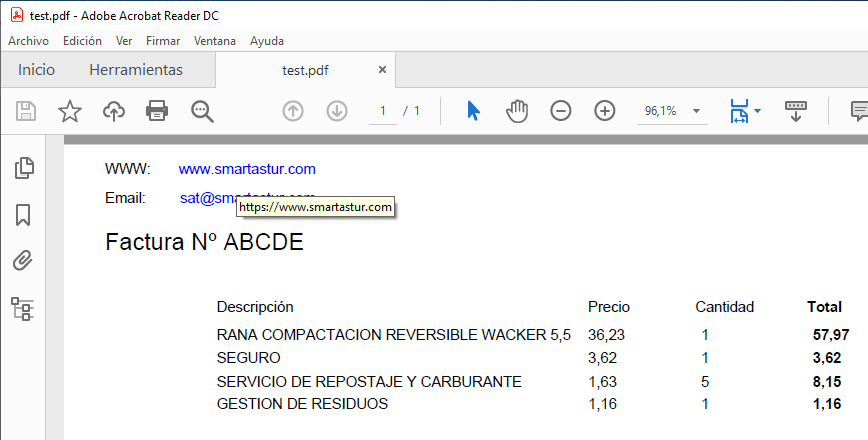Zoom in with the plus button
The image size is (868, 440).
point(604,111)
